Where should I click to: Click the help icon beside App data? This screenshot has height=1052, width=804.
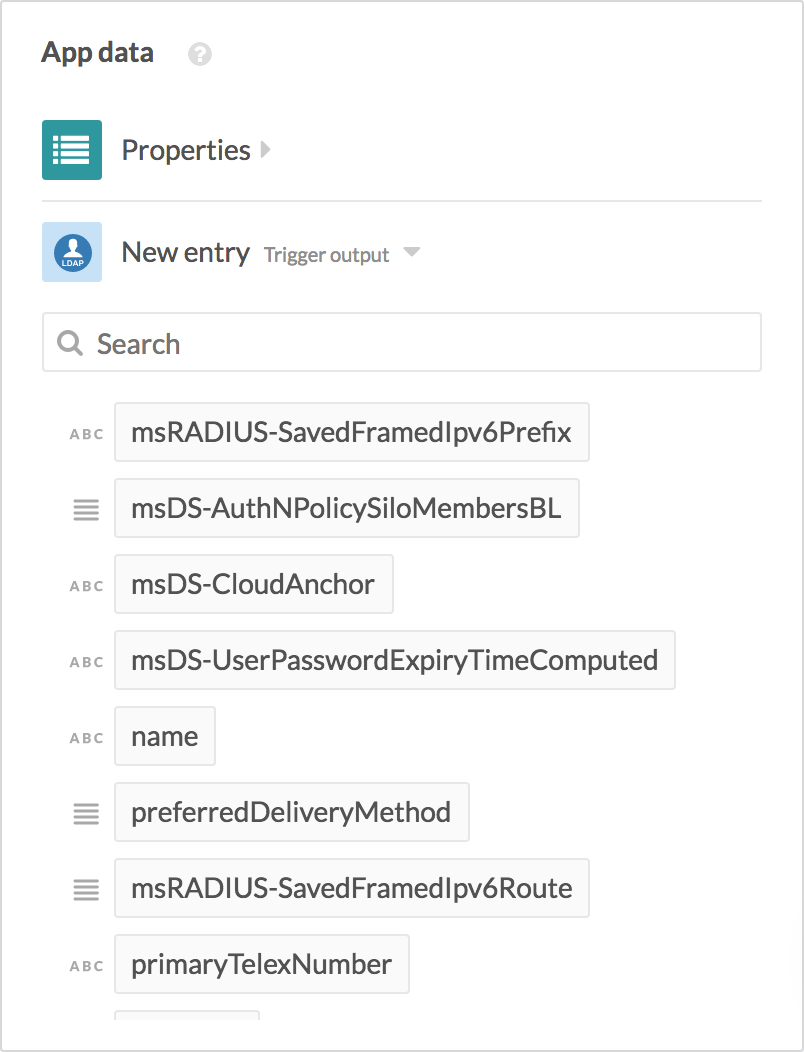[199, 53]
